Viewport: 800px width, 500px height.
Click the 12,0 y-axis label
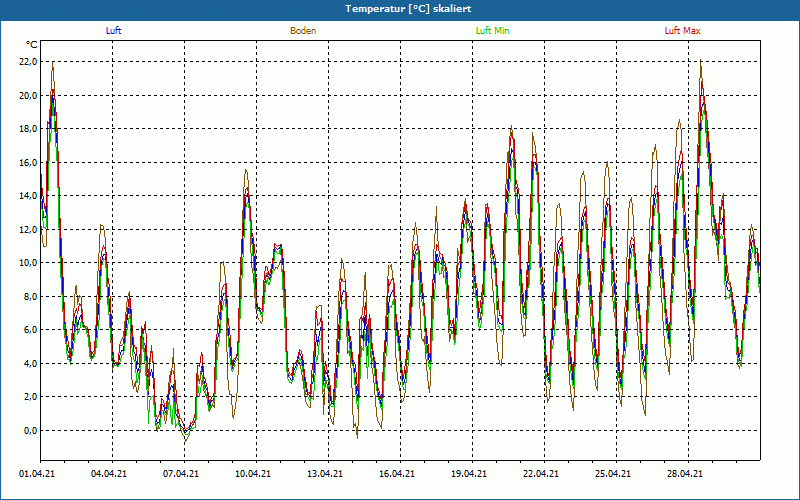28,230
